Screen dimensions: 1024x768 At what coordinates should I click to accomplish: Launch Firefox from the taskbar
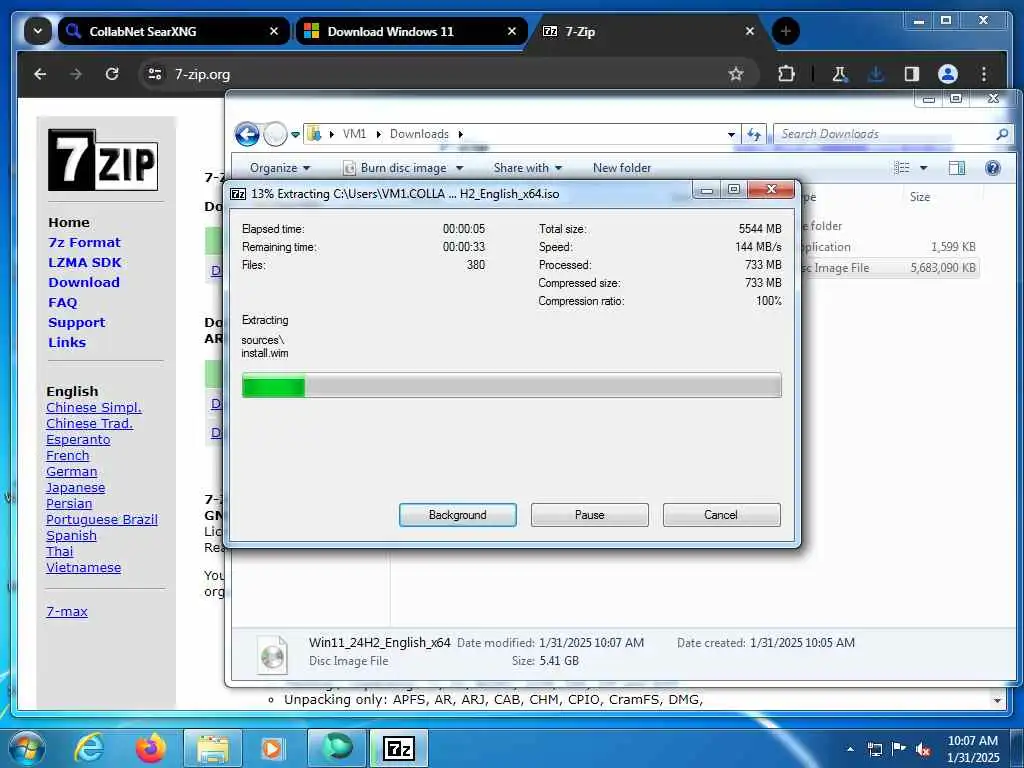click(151, 748)
